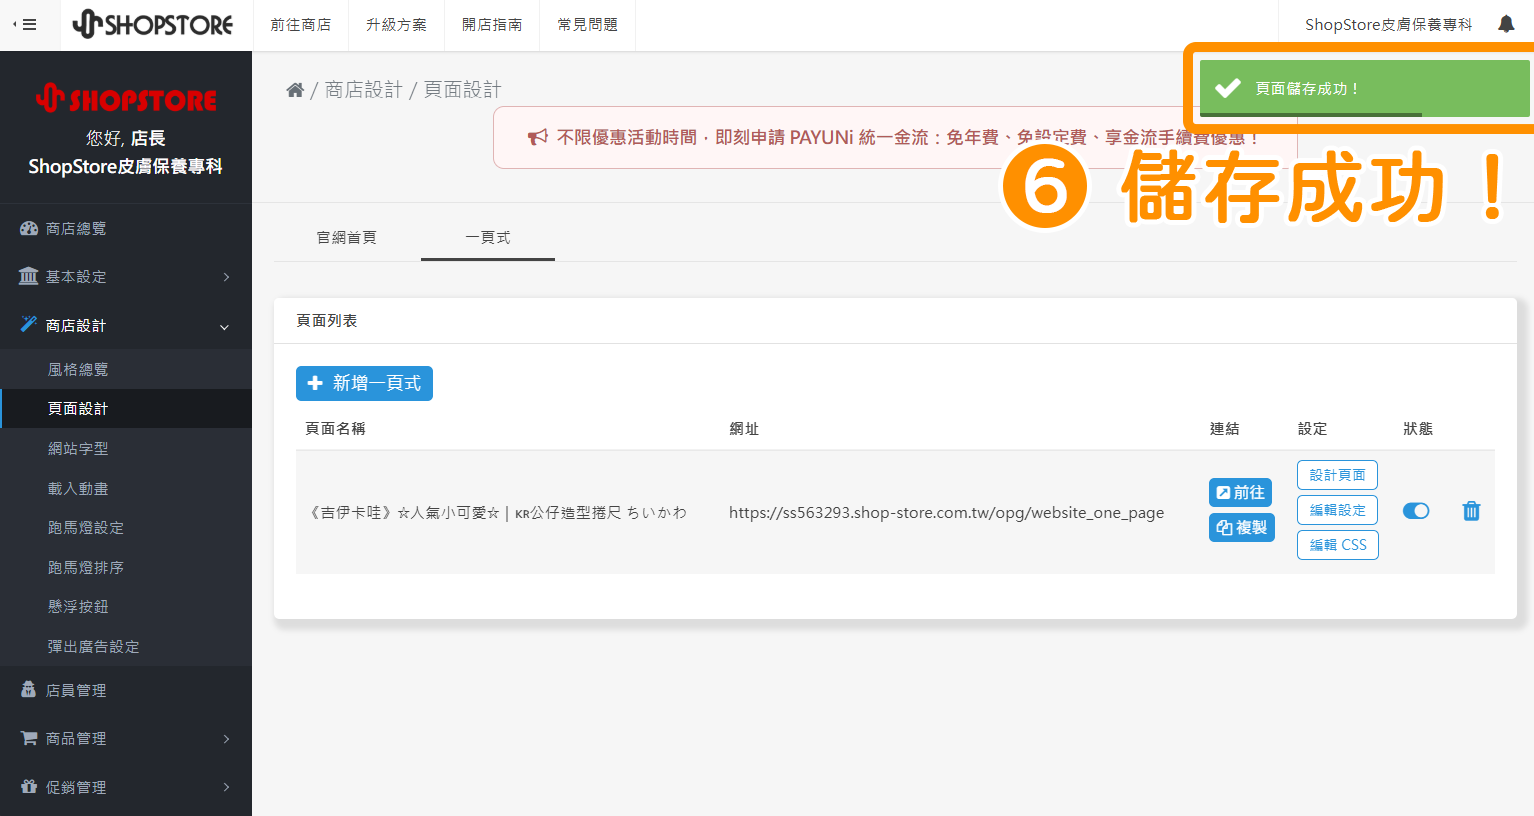The height and width of the screenshot is (816, 1534).
Task: Click the 商品管理 shopping cart icon
Action: point(28,738)
